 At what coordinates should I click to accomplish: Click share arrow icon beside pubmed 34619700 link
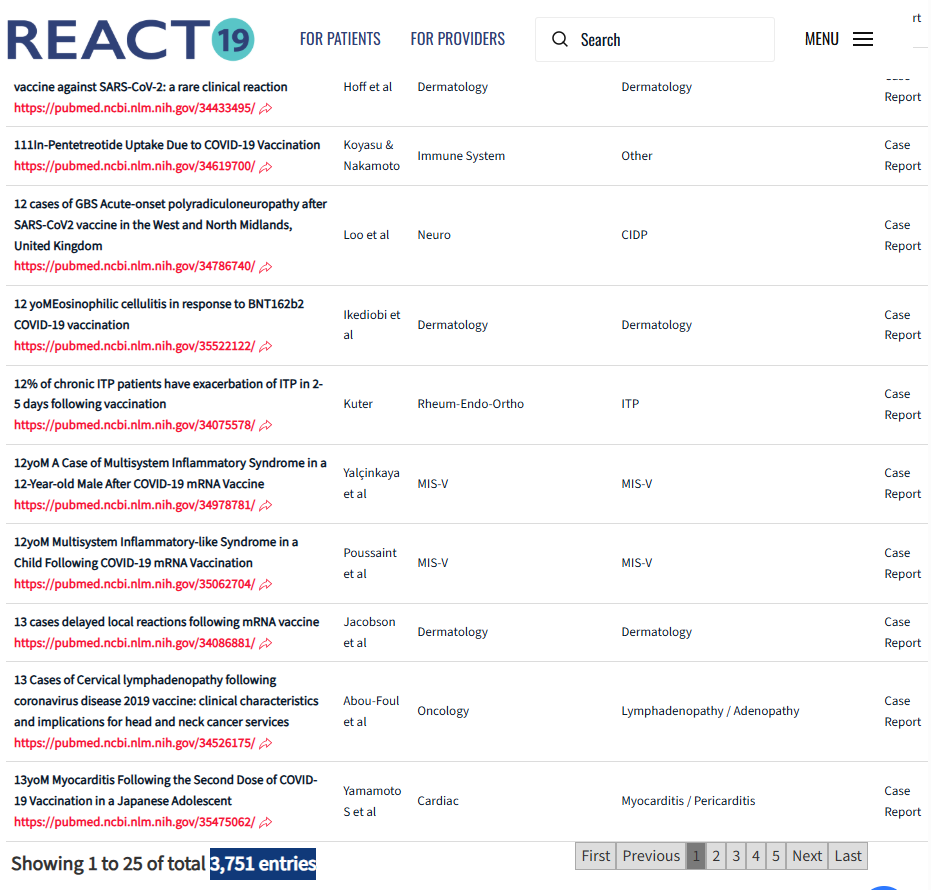coord(266,167)
